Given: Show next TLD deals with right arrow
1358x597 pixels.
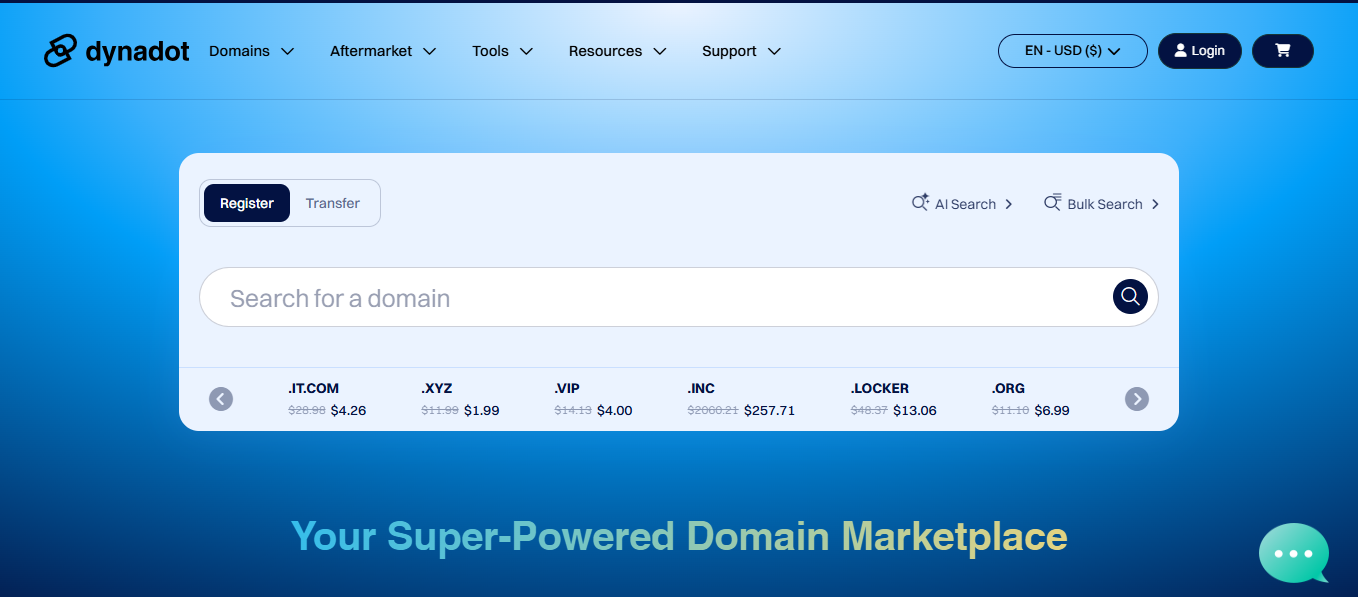Looking at the screenshot, I should click(x=1137, y=399).
